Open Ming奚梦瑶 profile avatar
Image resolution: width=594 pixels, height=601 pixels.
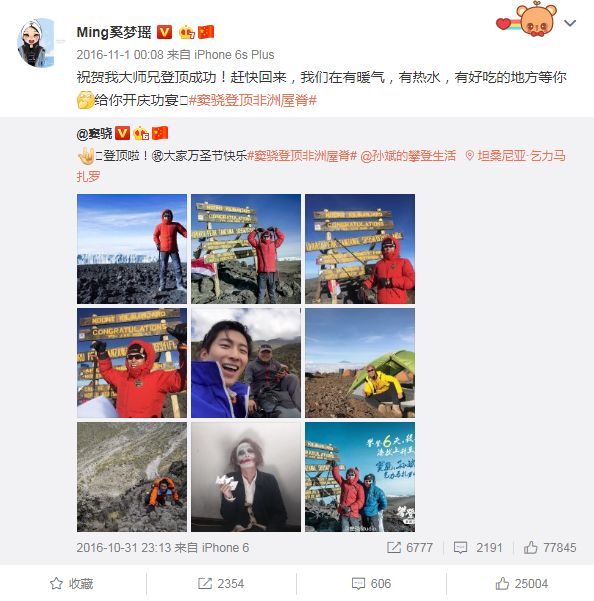35,43
